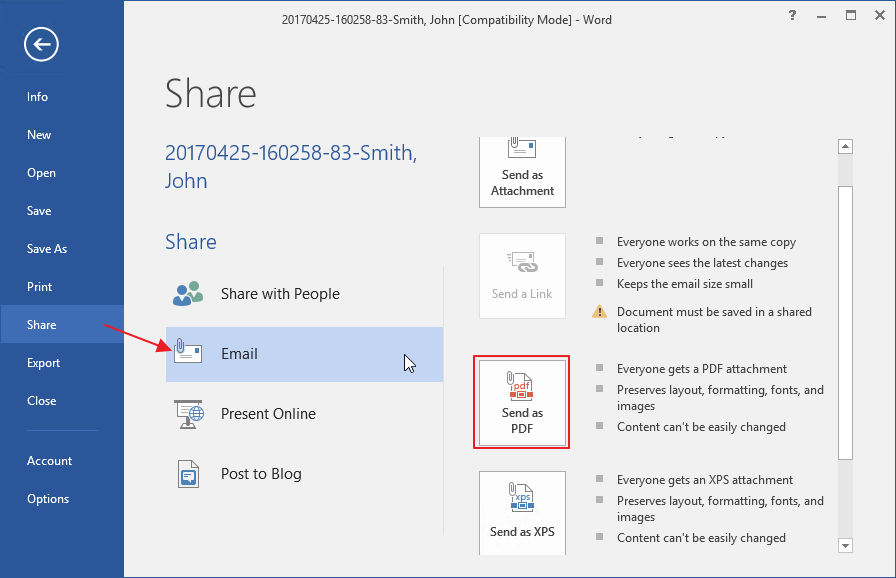
Task: Click the Send as PDF button
Action: [x=522, y=403]
